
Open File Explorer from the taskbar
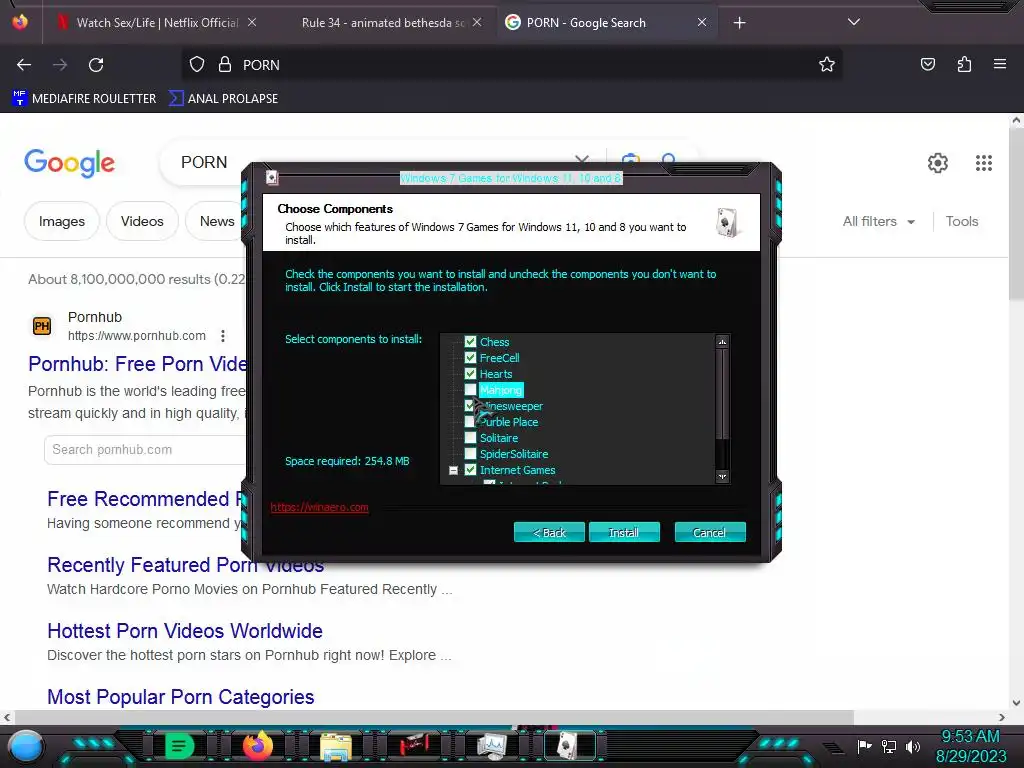pos(336,746)
